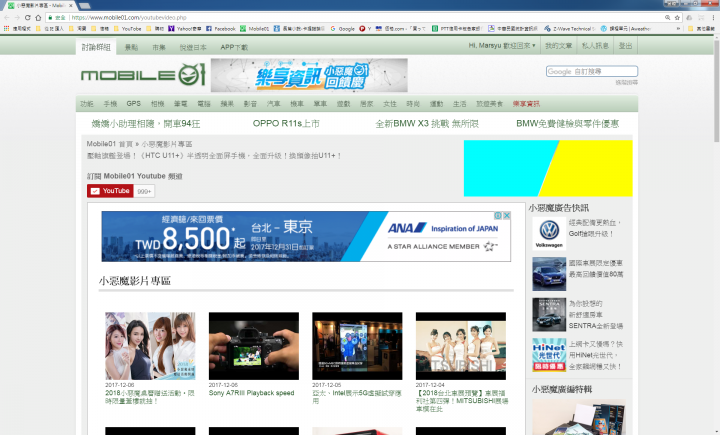The height and width of the screenshot is (435, 720).
Task: Open the YouTube bookmarks folder
Action: coord(128,28)
